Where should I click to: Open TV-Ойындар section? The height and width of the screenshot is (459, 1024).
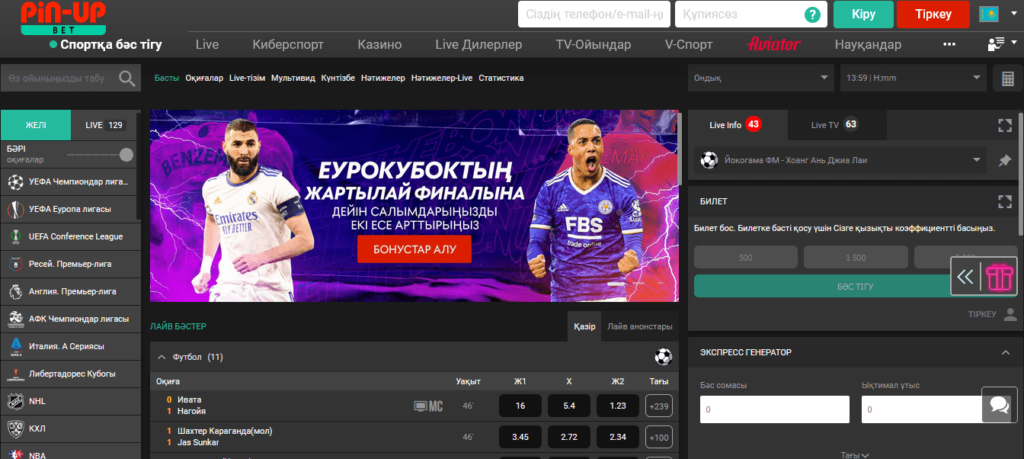coord(593,44)
